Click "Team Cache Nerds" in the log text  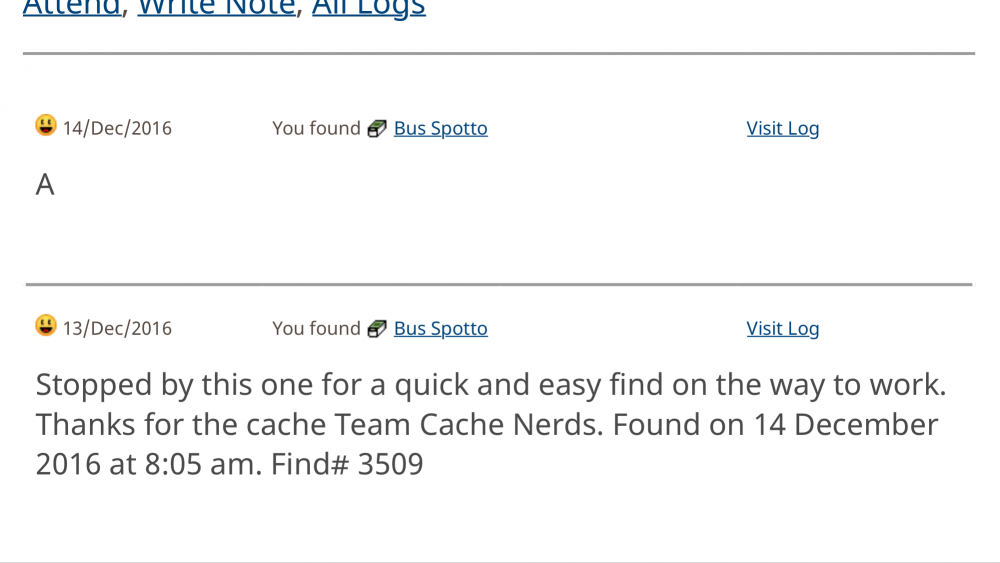tap(469, 425)
